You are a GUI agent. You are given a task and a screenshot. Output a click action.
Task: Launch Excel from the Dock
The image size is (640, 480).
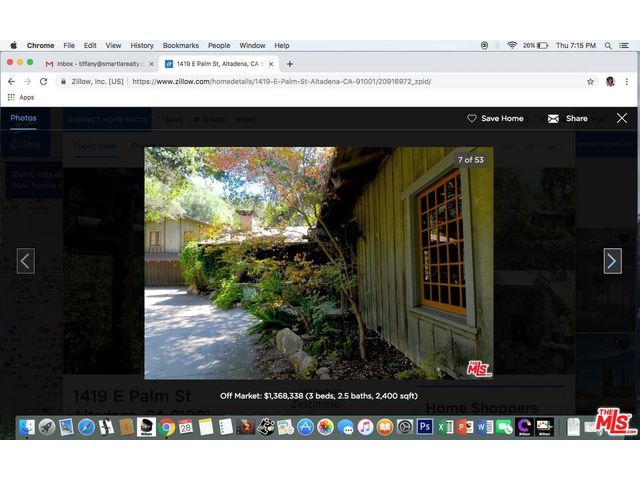coord(445,427)
